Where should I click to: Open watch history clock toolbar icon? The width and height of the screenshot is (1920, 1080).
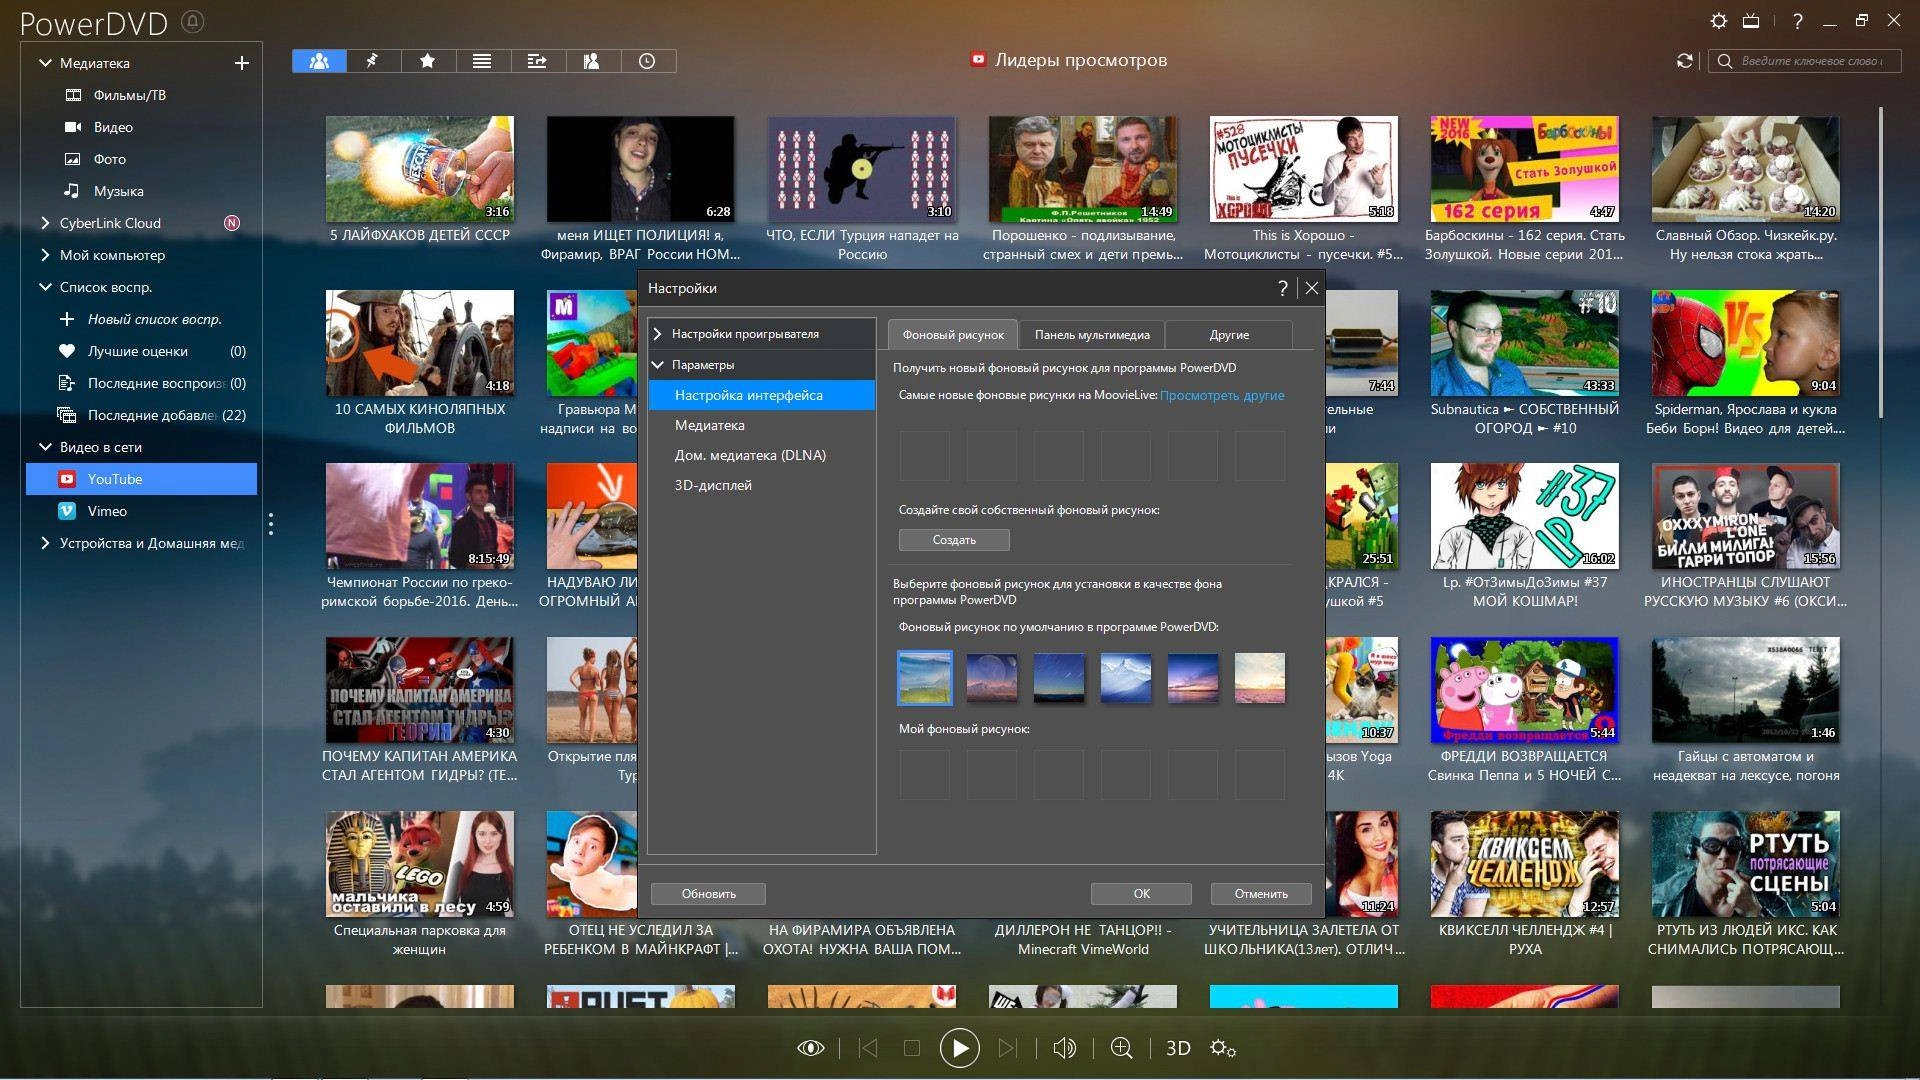[x=647, y=61]
